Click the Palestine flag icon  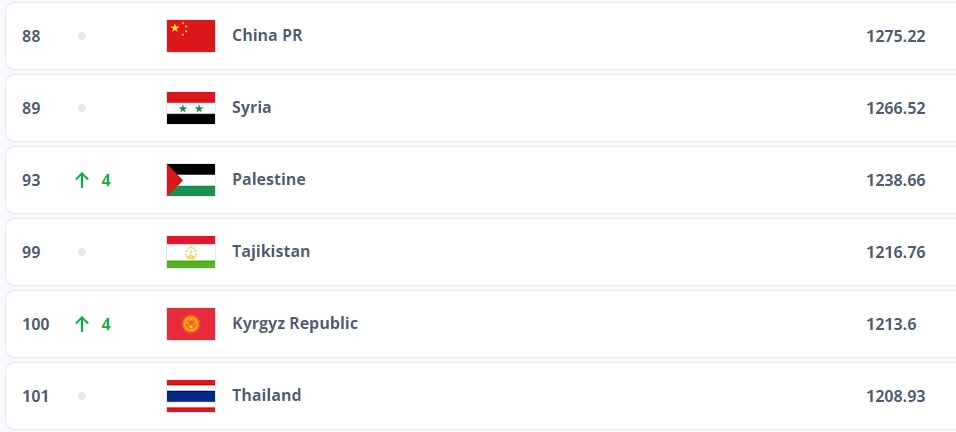(190, 180)
